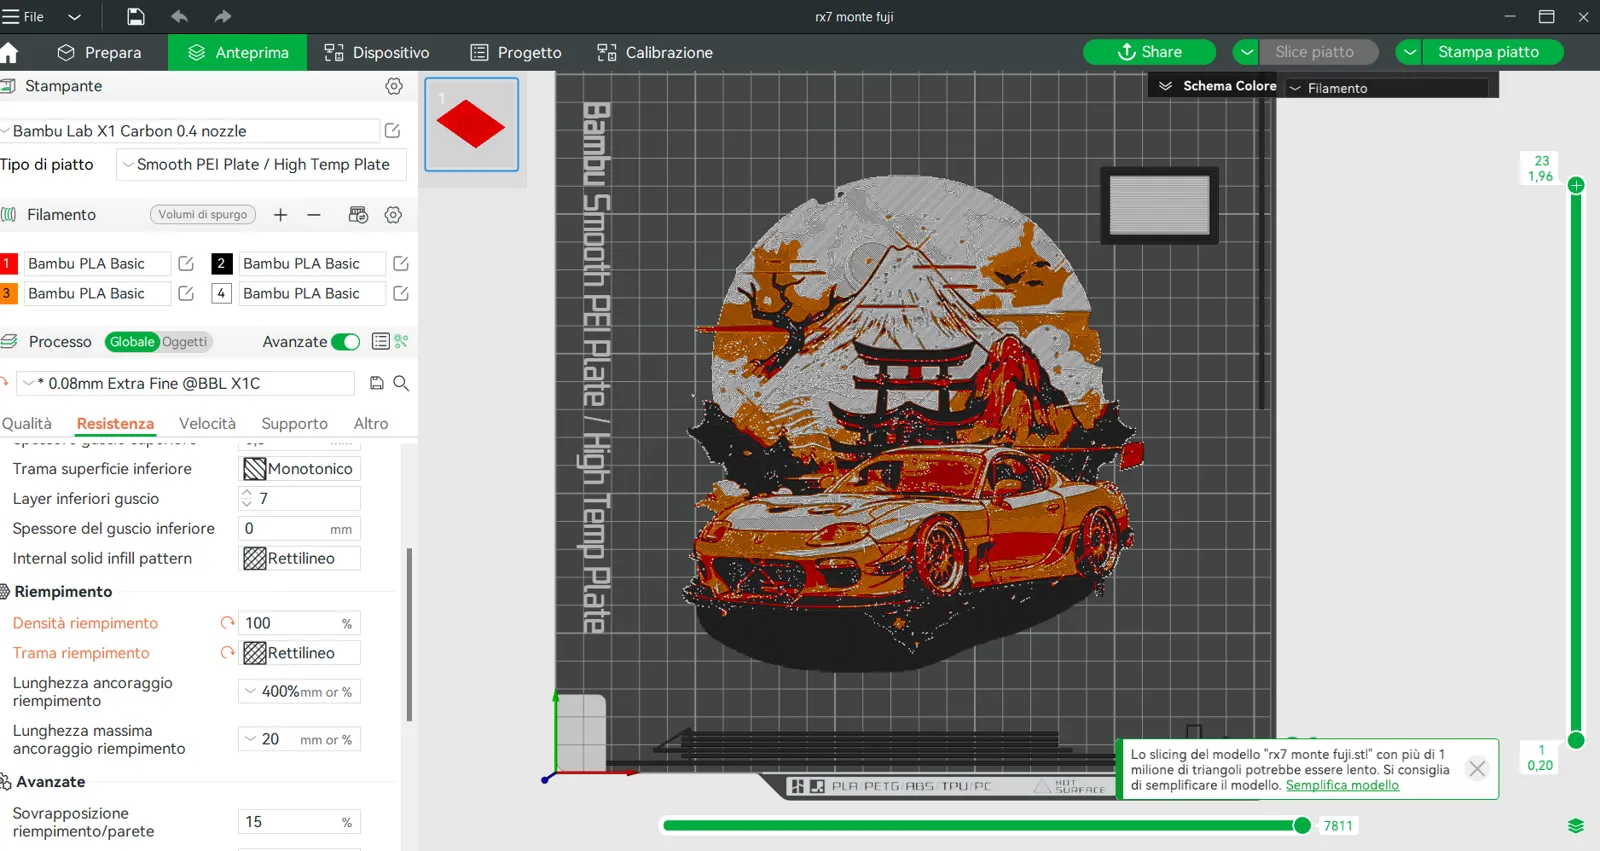The width and height of the screenshot is (1600, 851).
Task: Remove a filament with minus icon
Action: click(314, 215)
